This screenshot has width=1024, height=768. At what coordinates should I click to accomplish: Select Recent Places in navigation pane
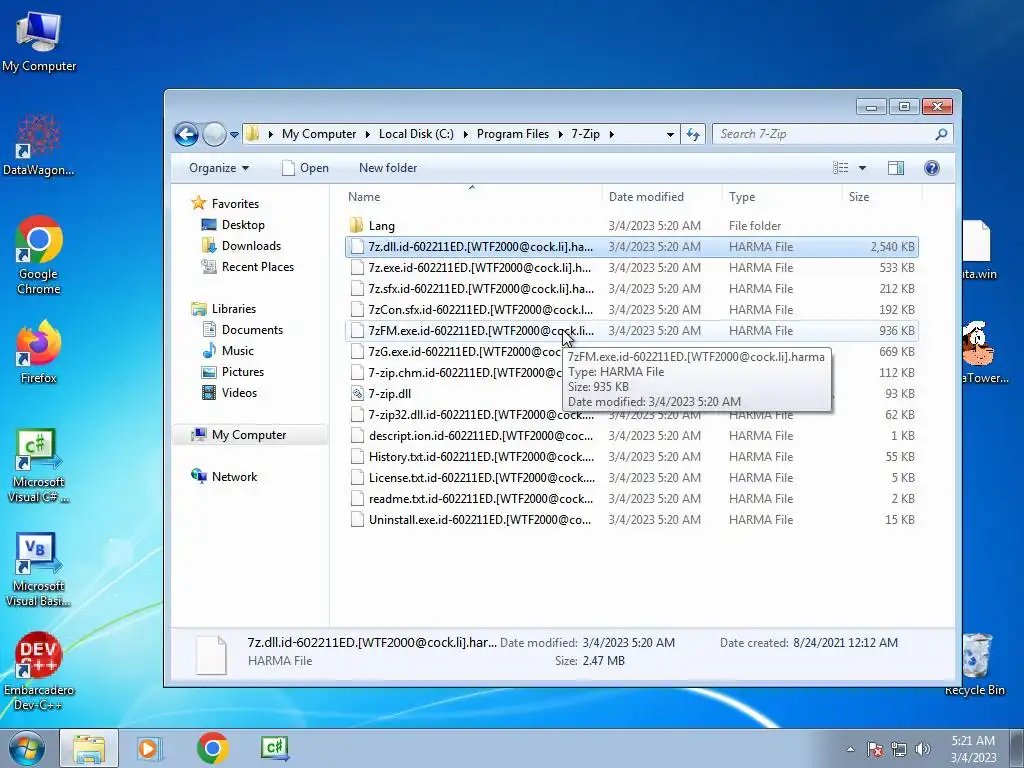point(248,266)
